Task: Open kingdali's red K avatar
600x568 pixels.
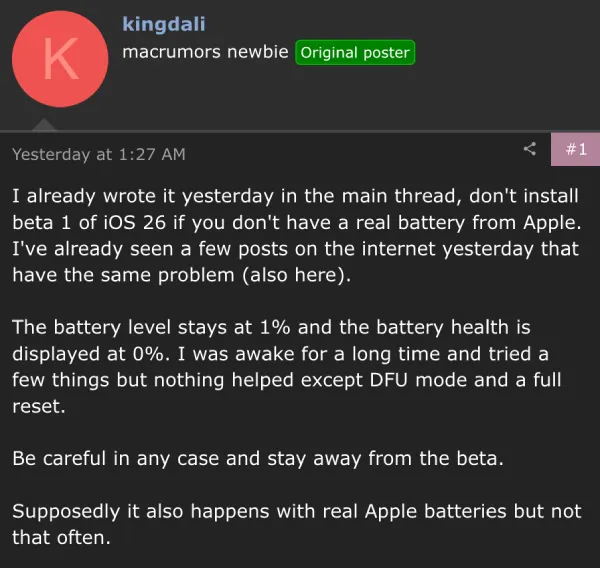Action: (60, 59)
